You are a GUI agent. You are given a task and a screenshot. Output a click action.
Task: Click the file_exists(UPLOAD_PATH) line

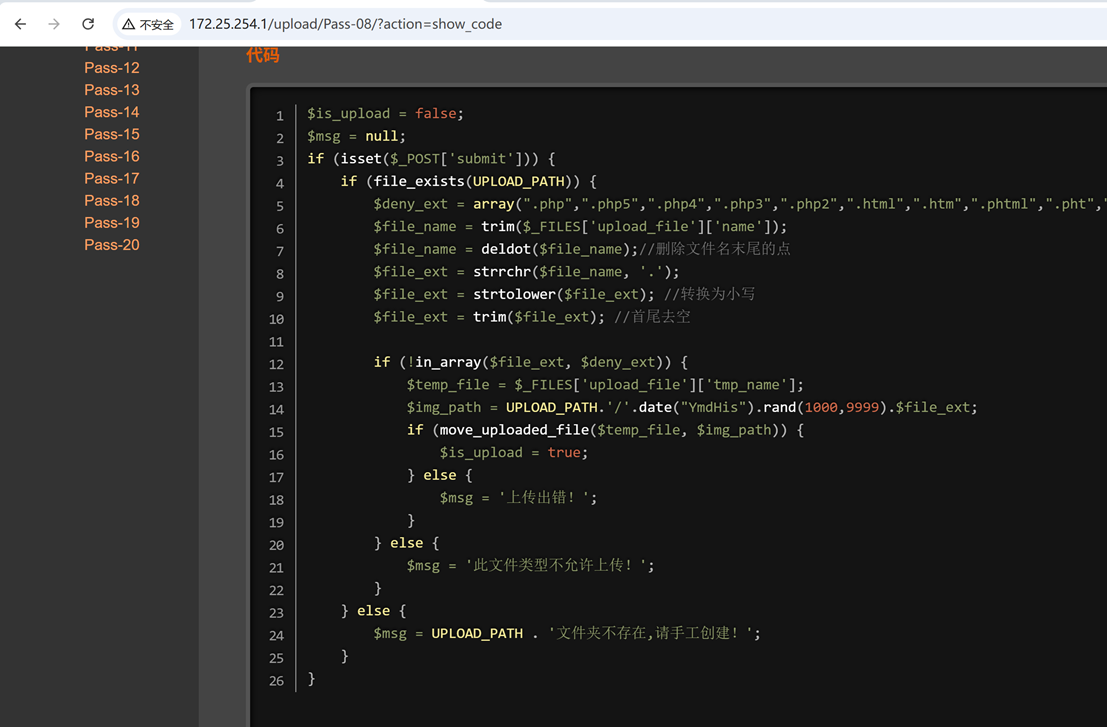click(x=469, y=181)
